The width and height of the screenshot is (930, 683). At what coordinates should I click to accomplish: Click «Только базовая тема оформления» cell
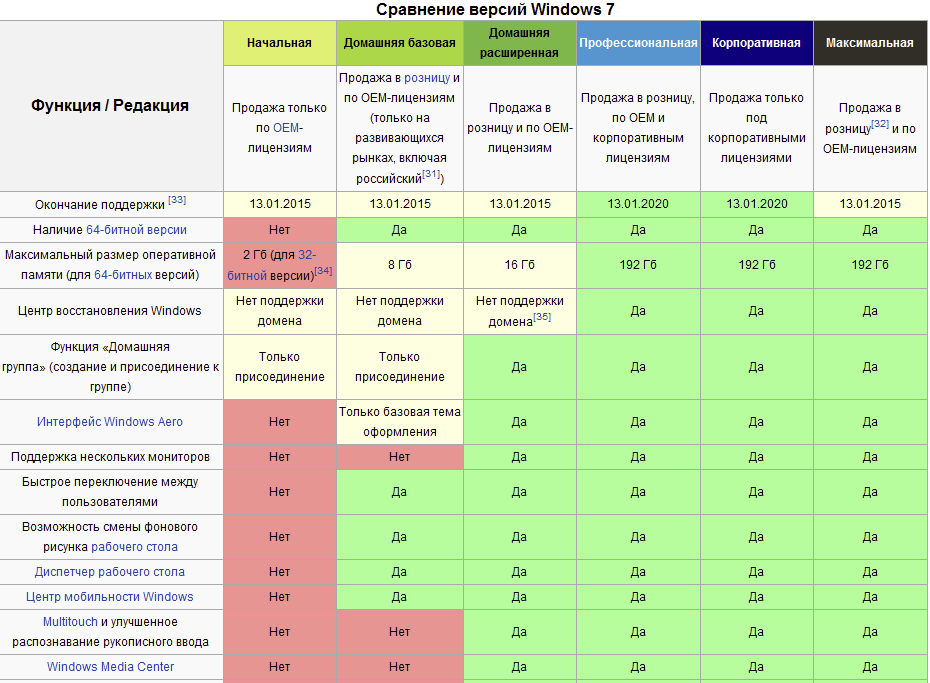coord(400,422)
